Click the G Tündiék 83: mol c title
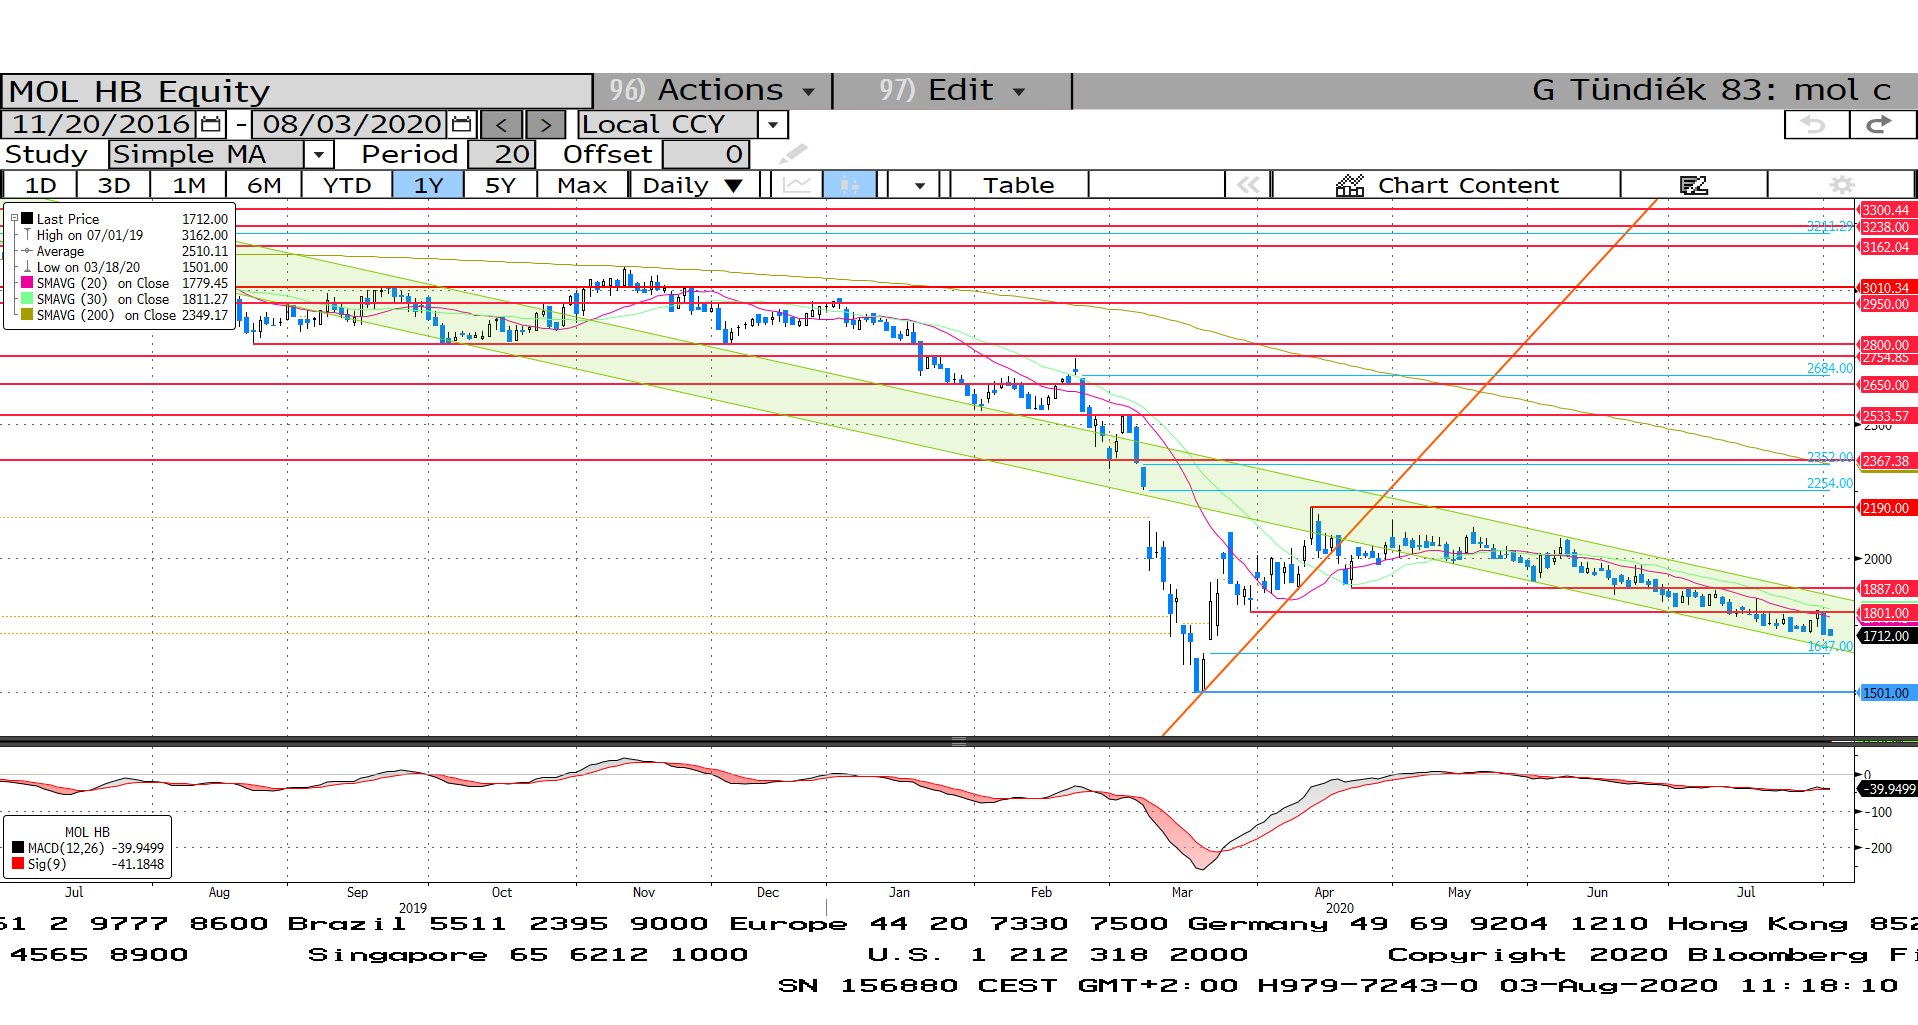This screenshot has width=1918, height=1025. tap(1711, 90)
